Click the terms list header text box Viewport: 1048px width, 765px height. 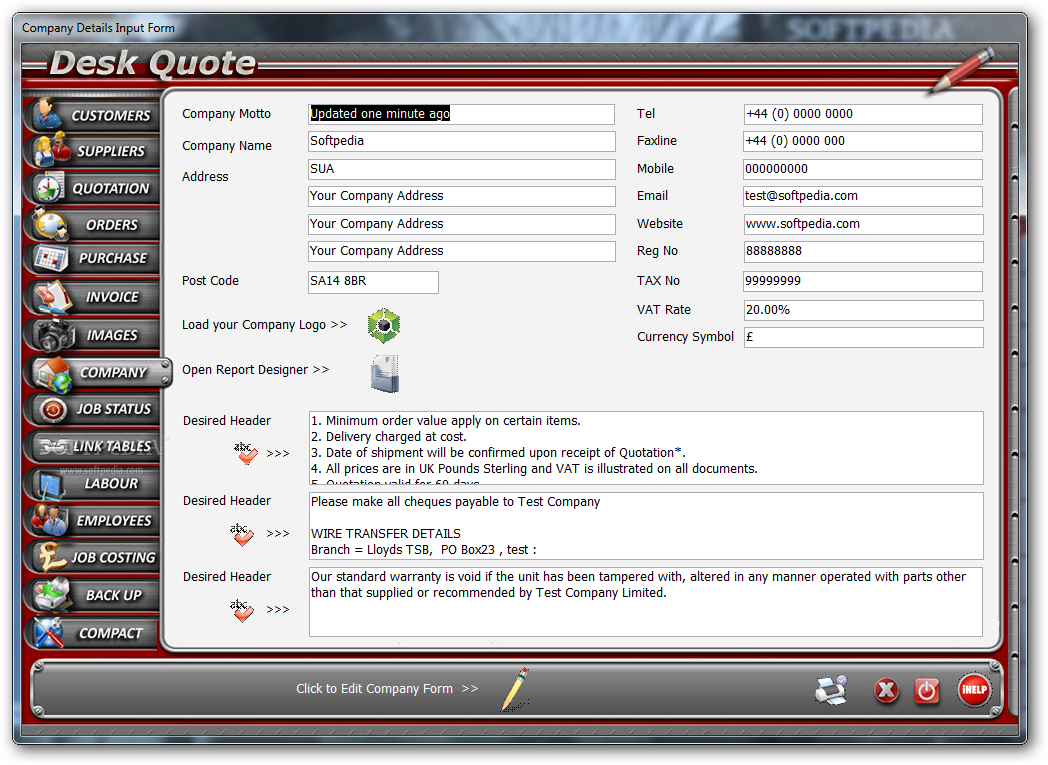pos(646,448)
